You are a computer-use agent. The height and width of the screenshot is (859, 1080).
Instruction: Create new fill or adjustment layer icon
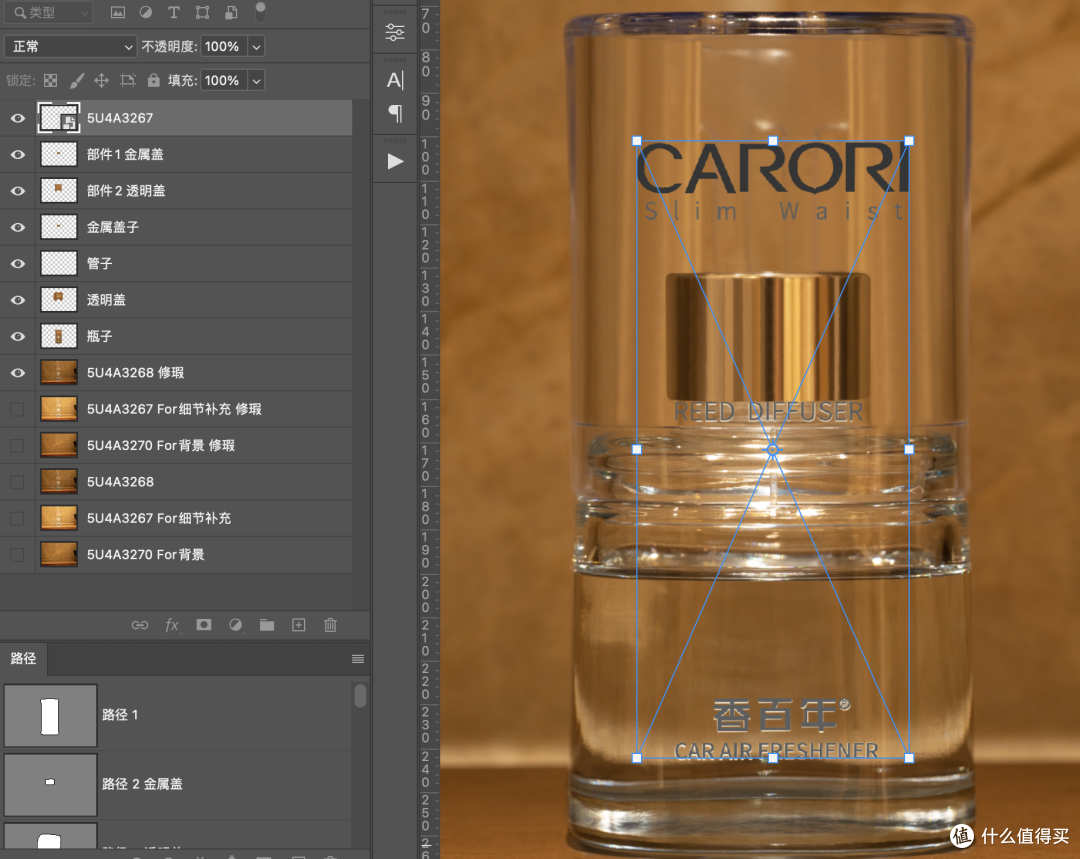(x=236, y=625)
